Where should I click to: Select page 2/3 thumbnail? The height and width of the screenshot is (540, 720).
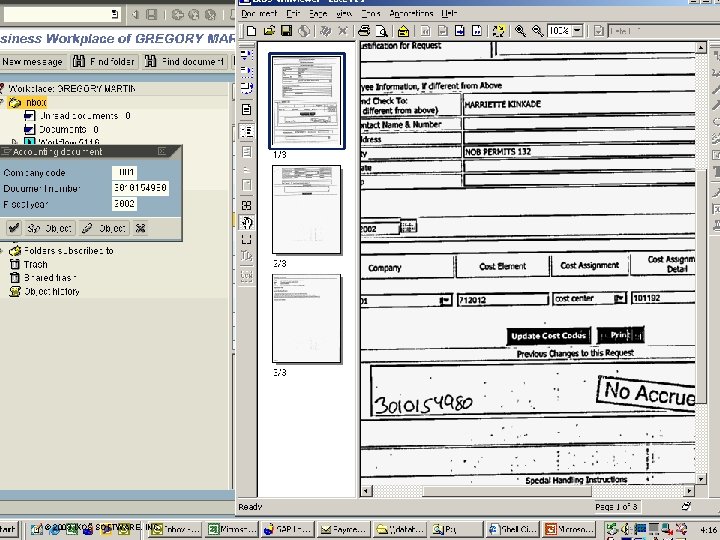(x=307, y=209)
